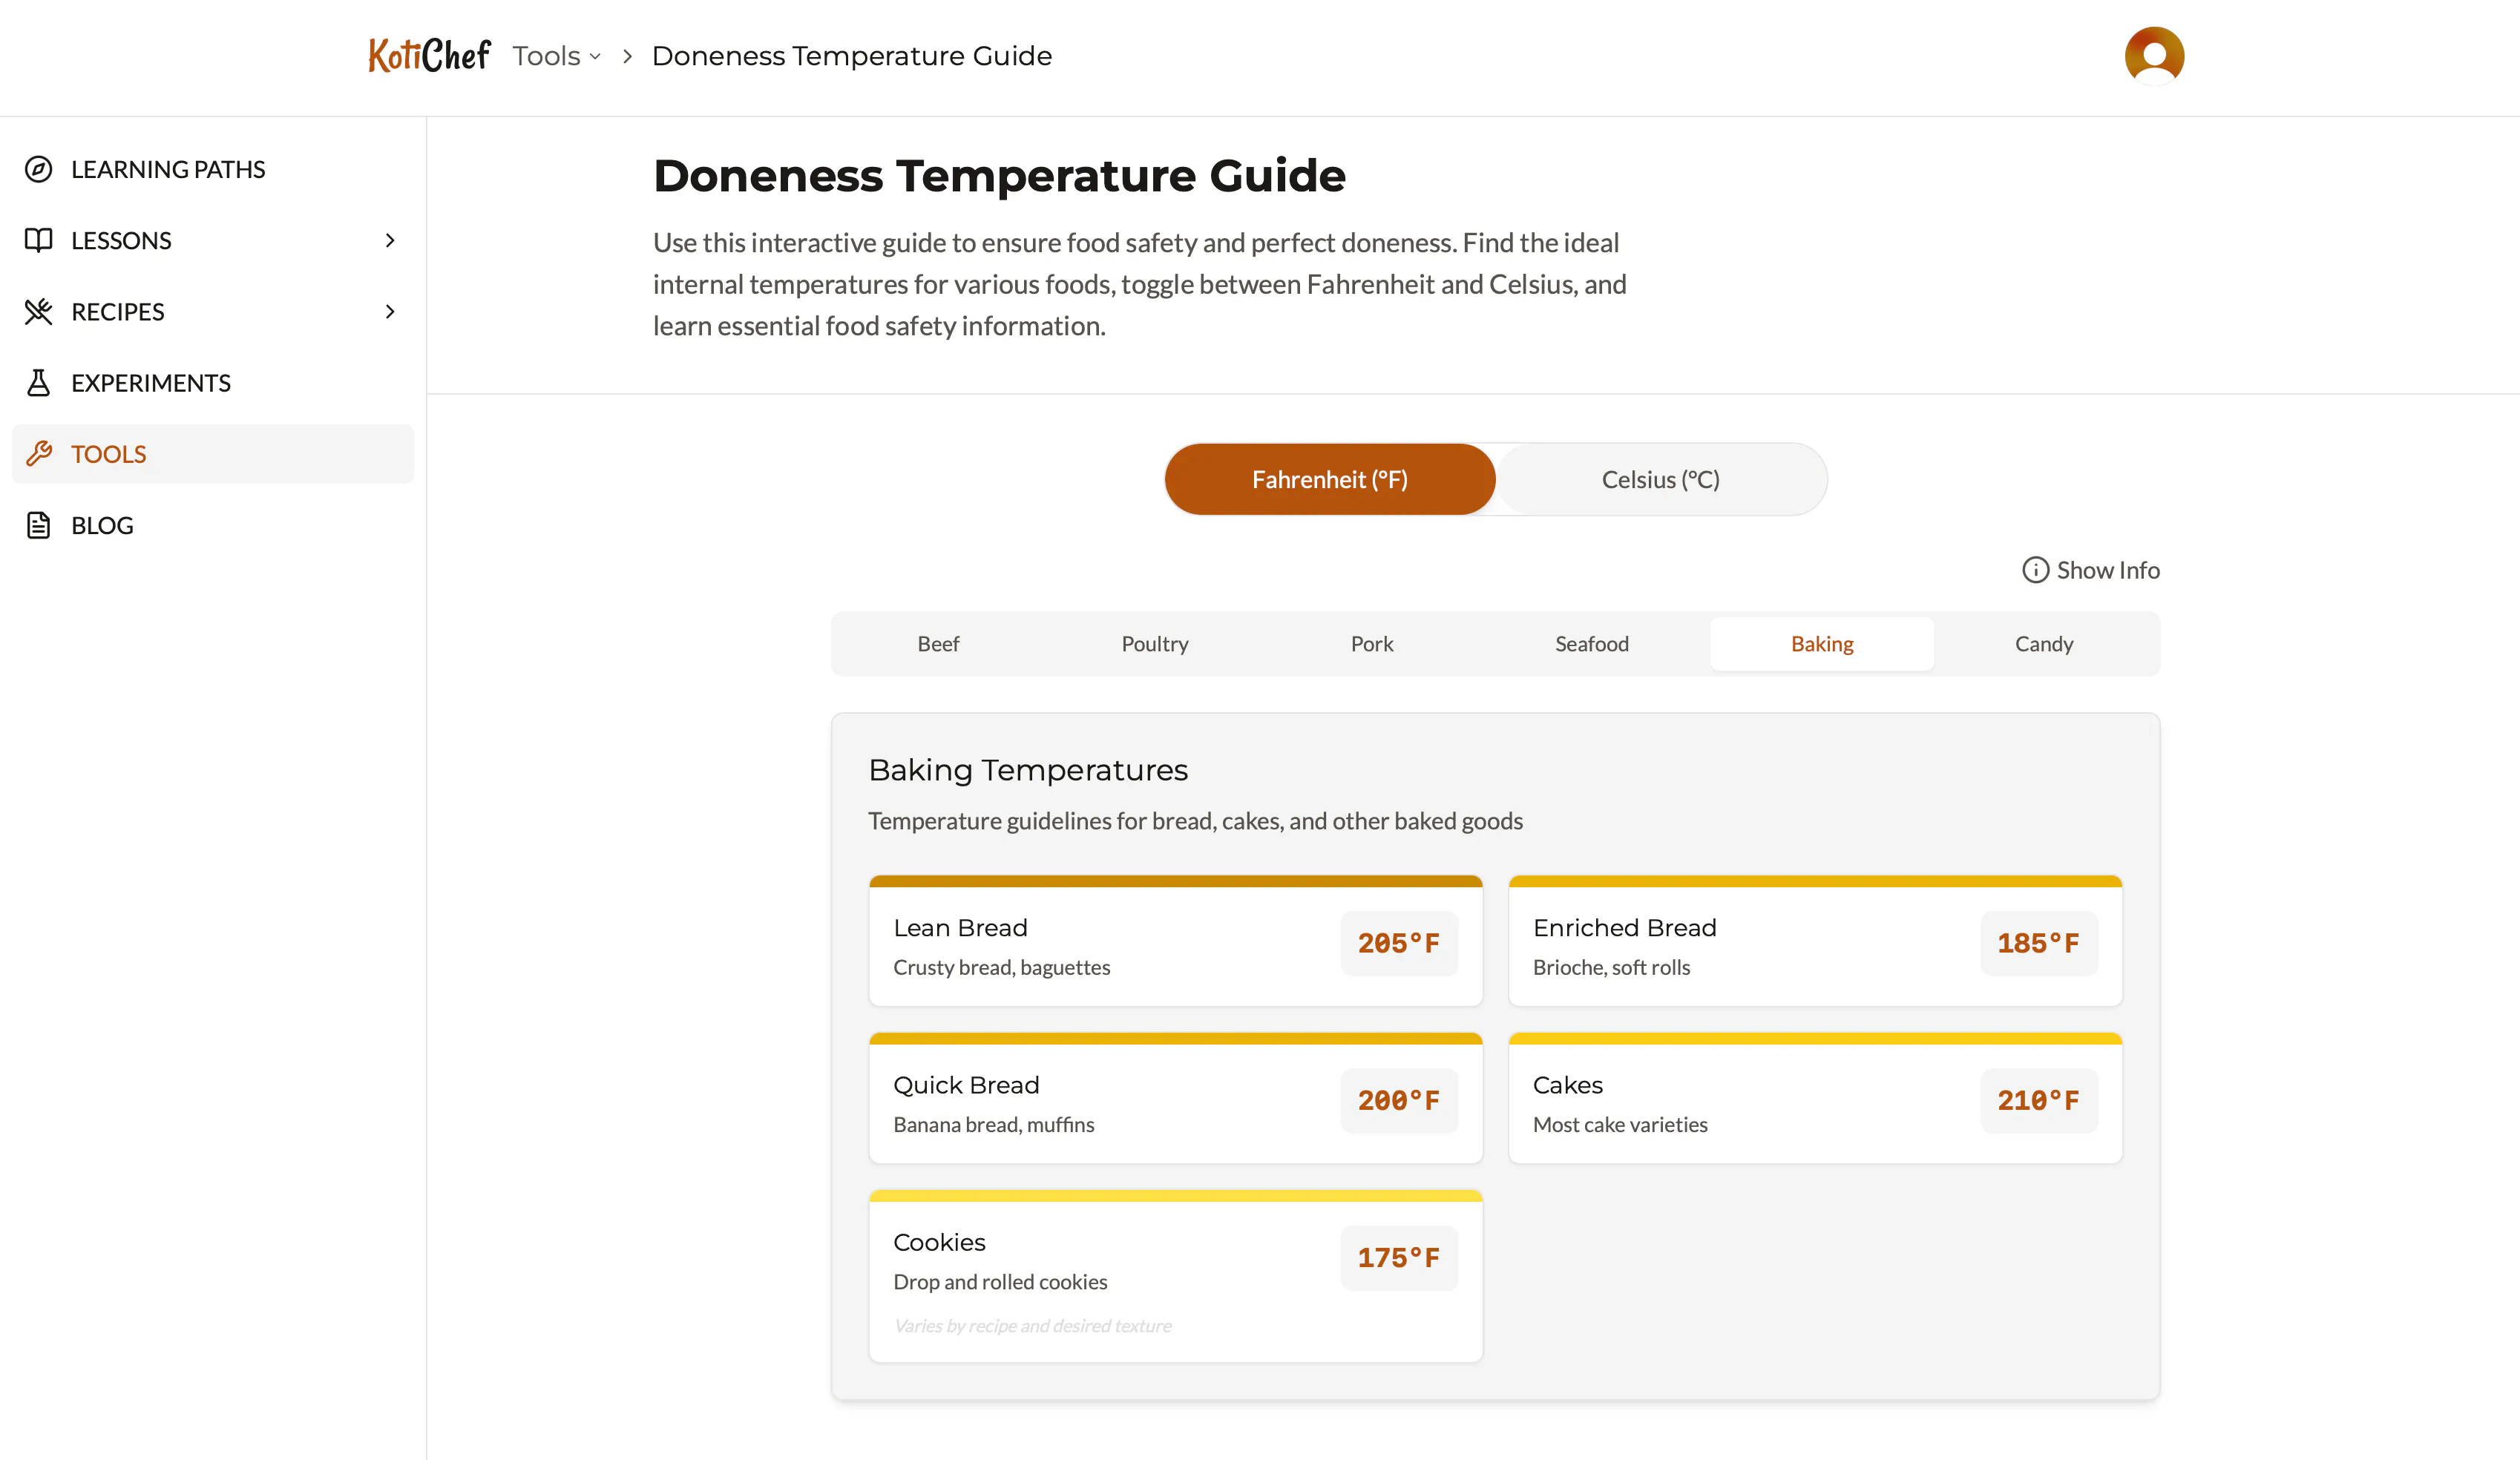
Task: Click the Baking Temperatures heading
Action: point(1028,770)
